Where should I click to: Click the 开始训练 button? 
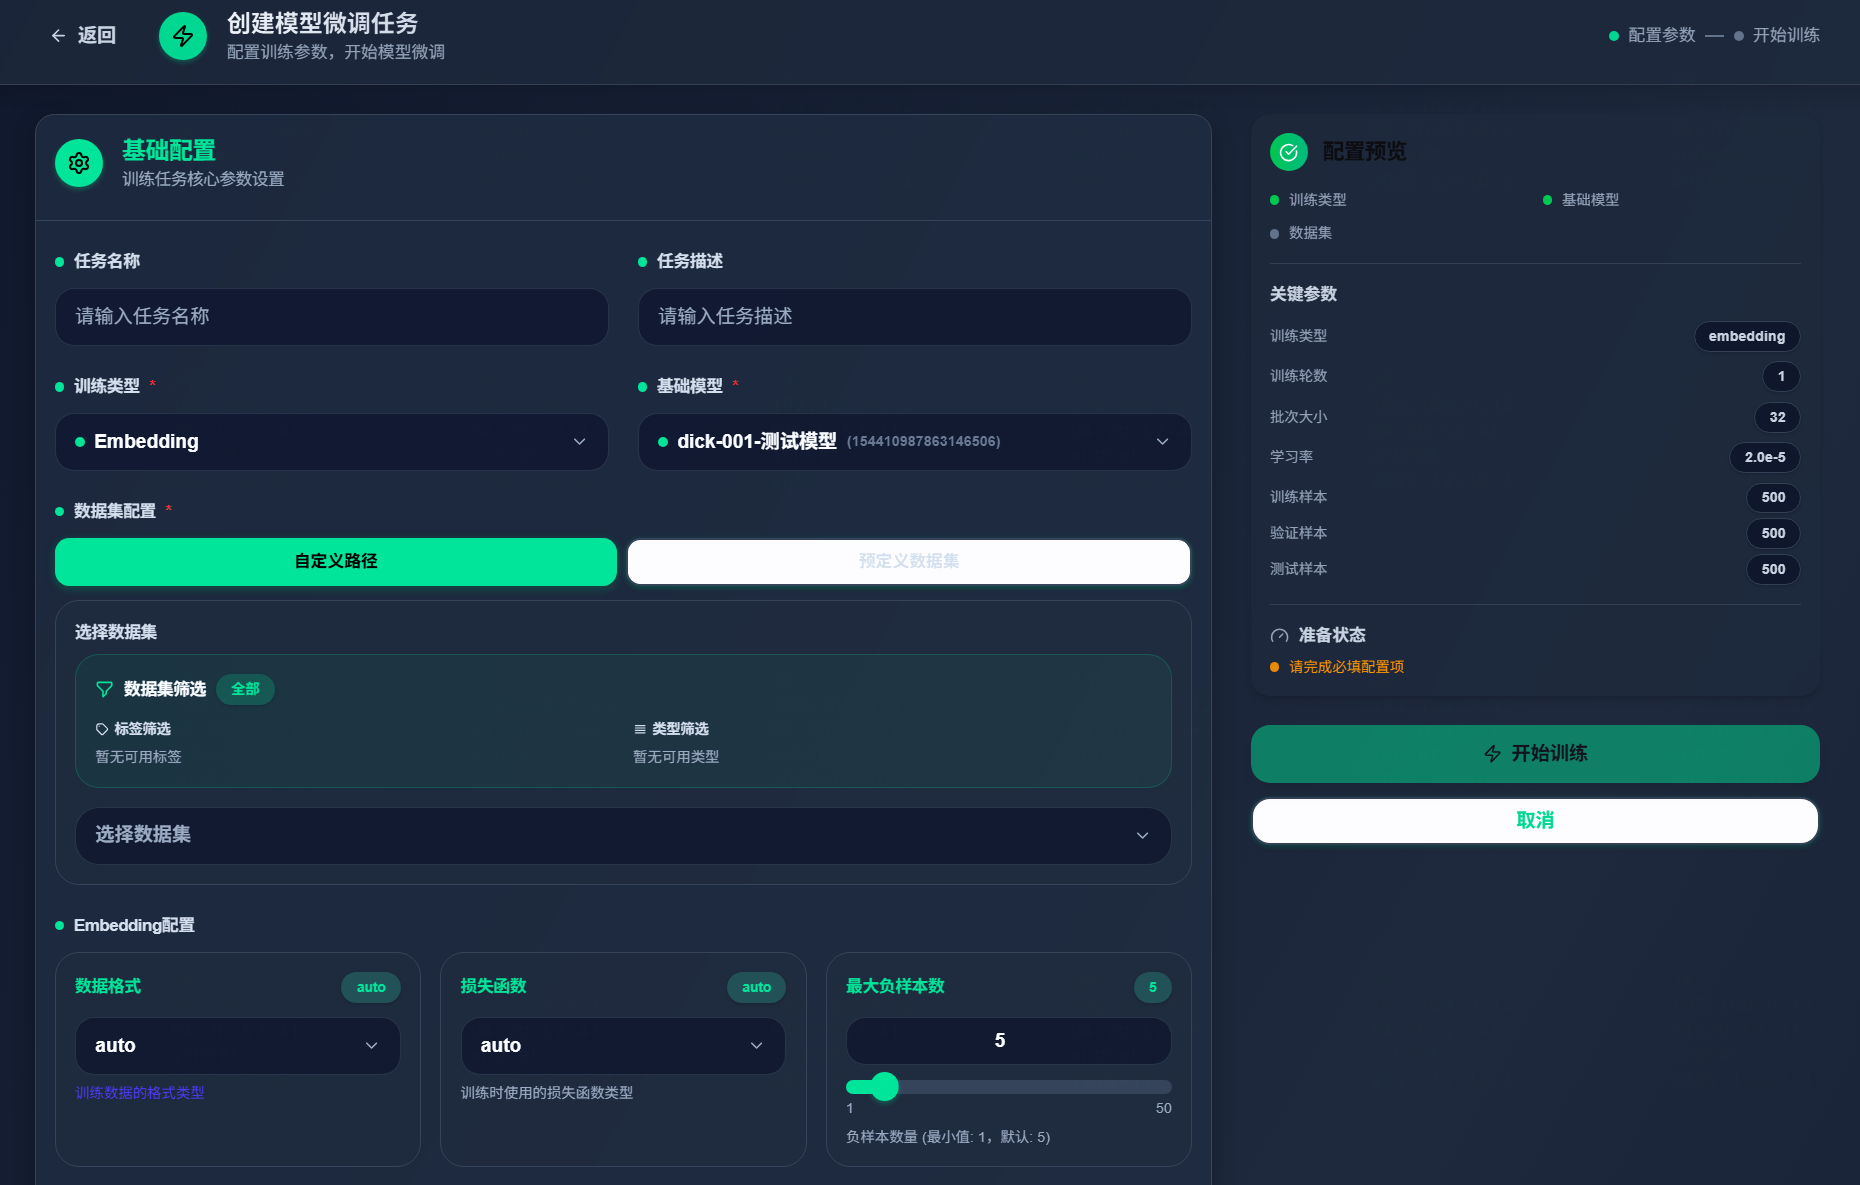[x=1534, y=754]
